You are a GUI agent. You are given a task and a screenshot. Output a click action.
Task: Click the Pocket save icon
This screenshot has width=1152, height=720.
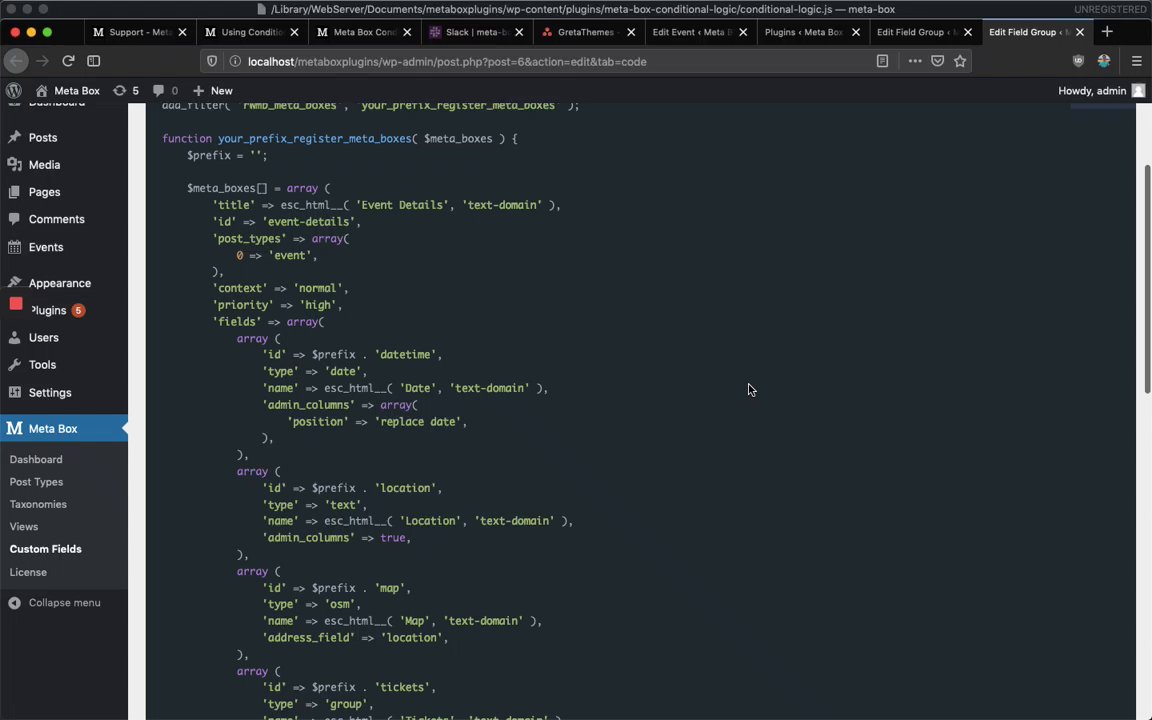coord(937,61)
